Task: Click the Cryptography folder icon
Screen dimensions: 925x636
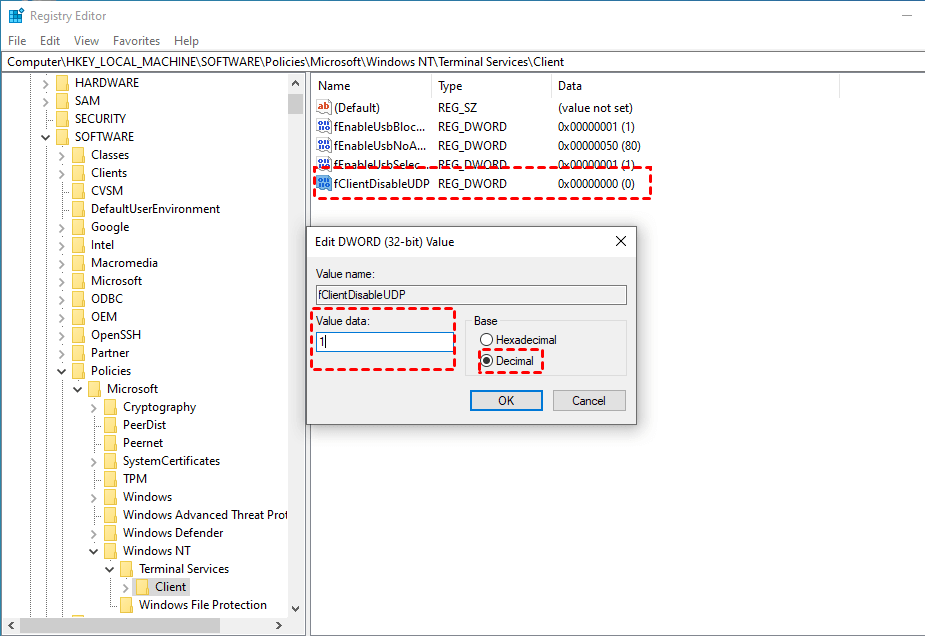Action: (x=110, y=407)
